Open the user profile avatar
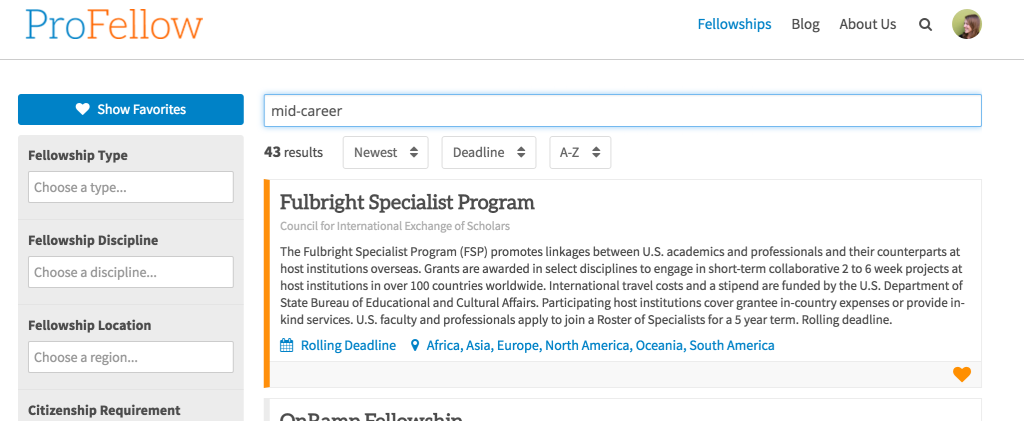This screenshot has width=1024, height=421. [x=966, y=25]
